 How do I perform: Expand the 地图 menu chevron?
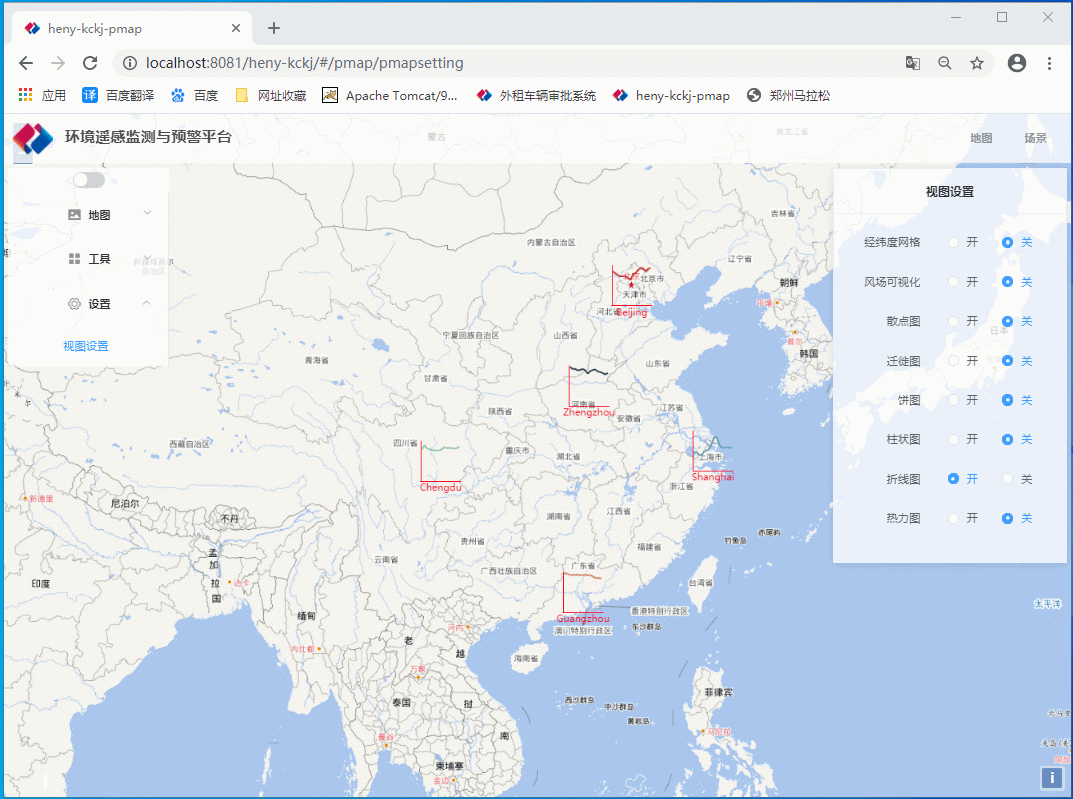147,213
